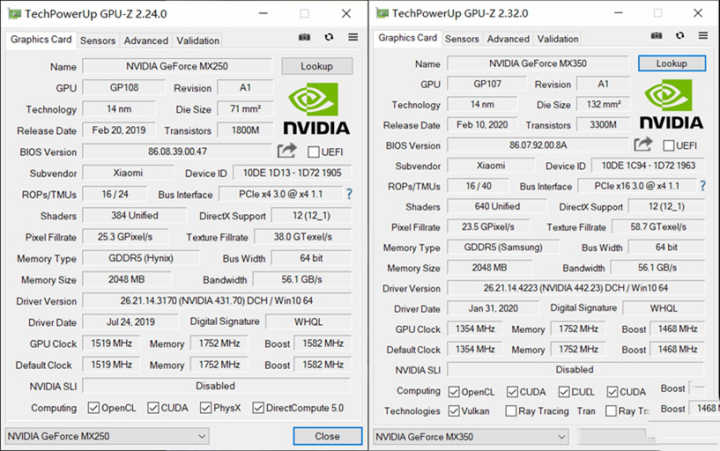Click the Device ID 10DE 1C94 - 1D72 1963
The height and width of the screenshot is (451, 720).
[x=648, y=165]
